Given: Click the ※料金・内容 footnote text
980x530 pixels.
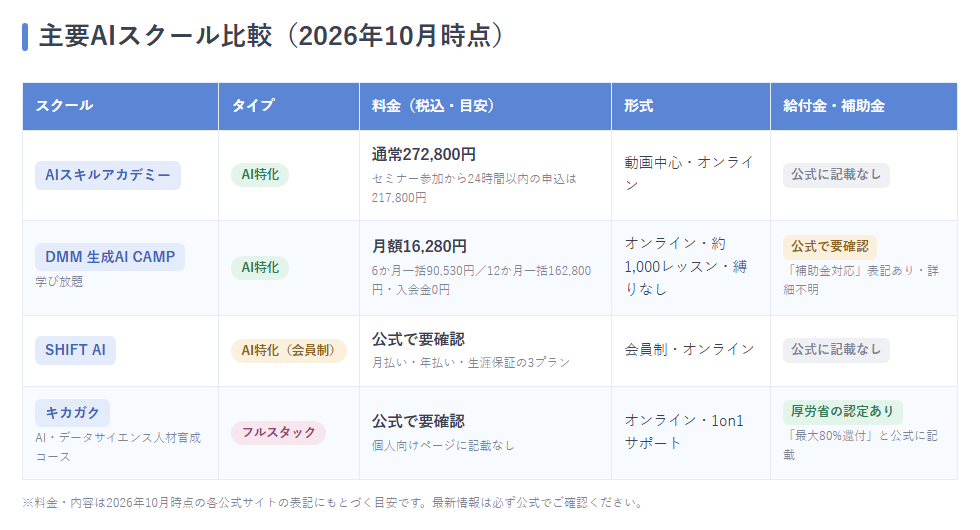Looking at the screenshot, I should tap(332, 502).
